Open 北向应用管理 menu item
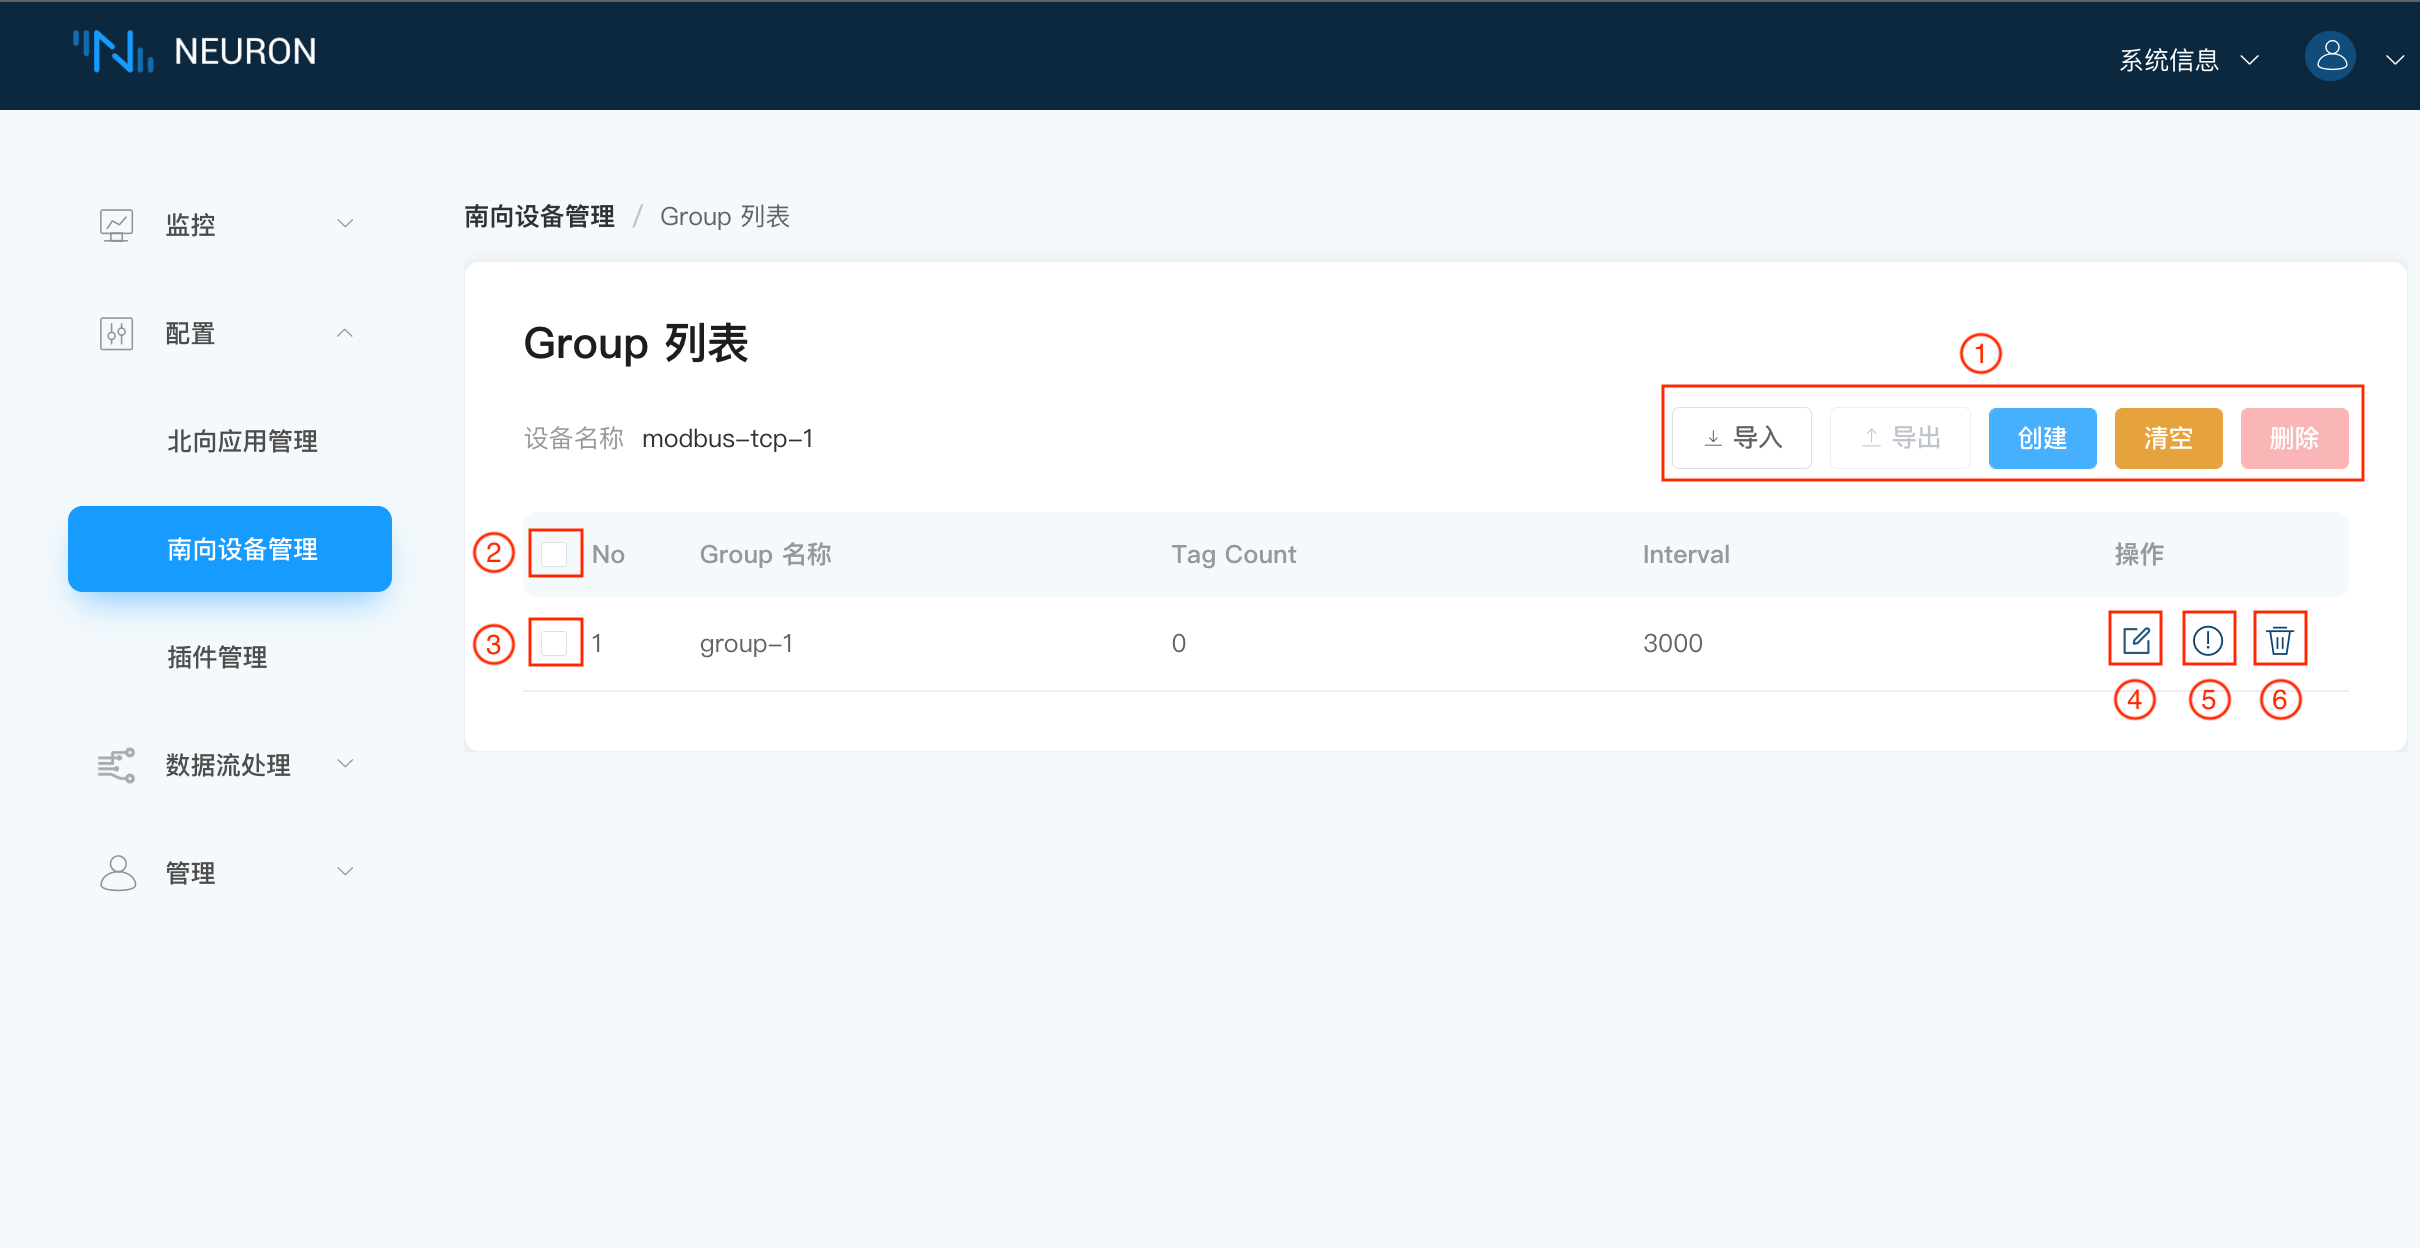 (x=242, y=441)
